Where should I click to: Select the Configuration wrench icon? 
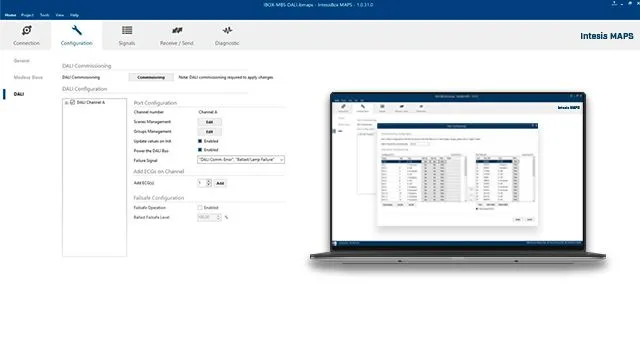tap(77, 30)
